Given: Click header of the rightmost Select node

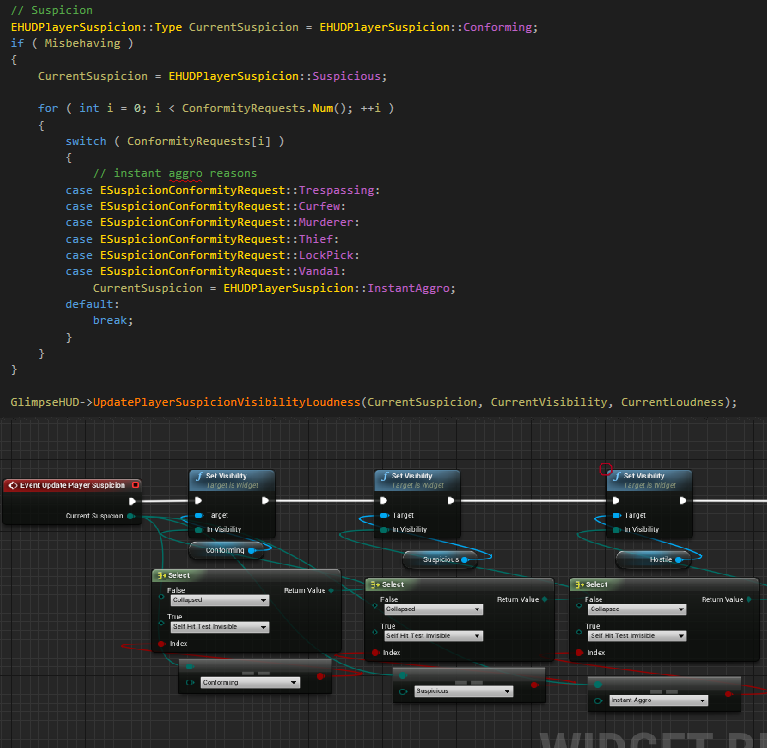Looking at the screenshot, I should pyautogui.click(x=664, y=585).
